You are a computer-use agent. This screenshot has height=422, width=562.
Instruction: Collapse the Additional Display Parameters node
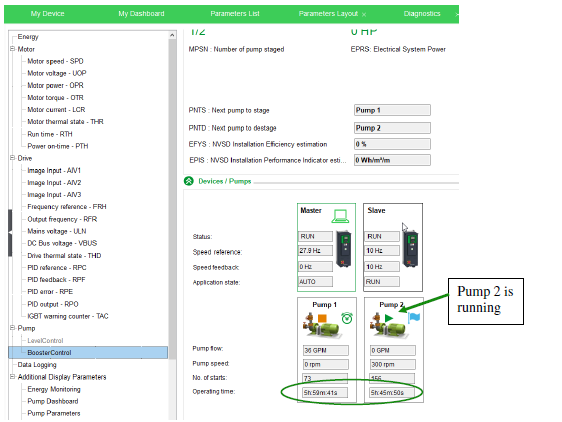click(13, 377)
